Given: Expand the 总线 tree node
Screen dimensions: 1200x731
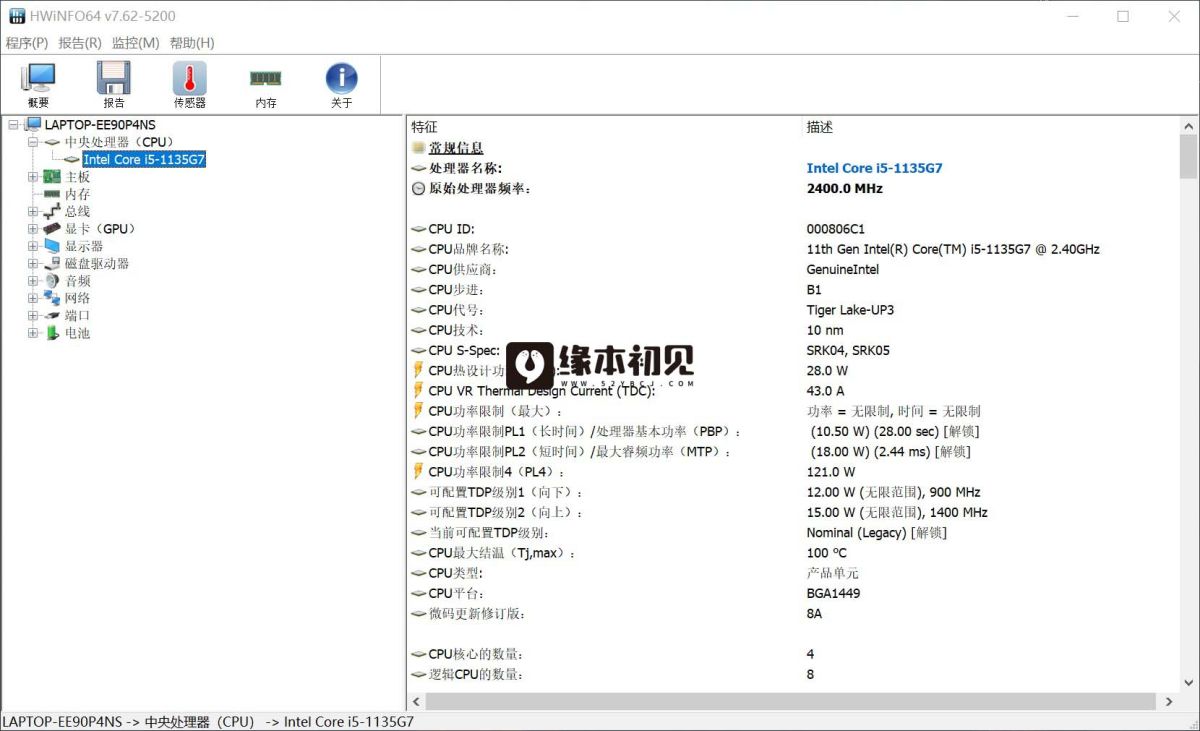Looking at the screenshot, I should coord(33,212).
